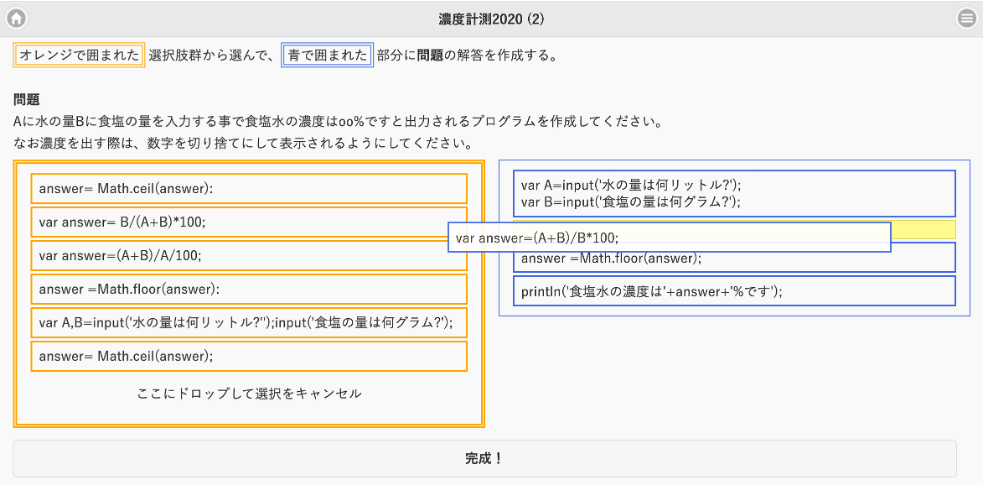Screen dimensions: 984x486
Task: Click the 'ここにドロップして選択をキャンセル' cancel area
Action: pos(249,394)
